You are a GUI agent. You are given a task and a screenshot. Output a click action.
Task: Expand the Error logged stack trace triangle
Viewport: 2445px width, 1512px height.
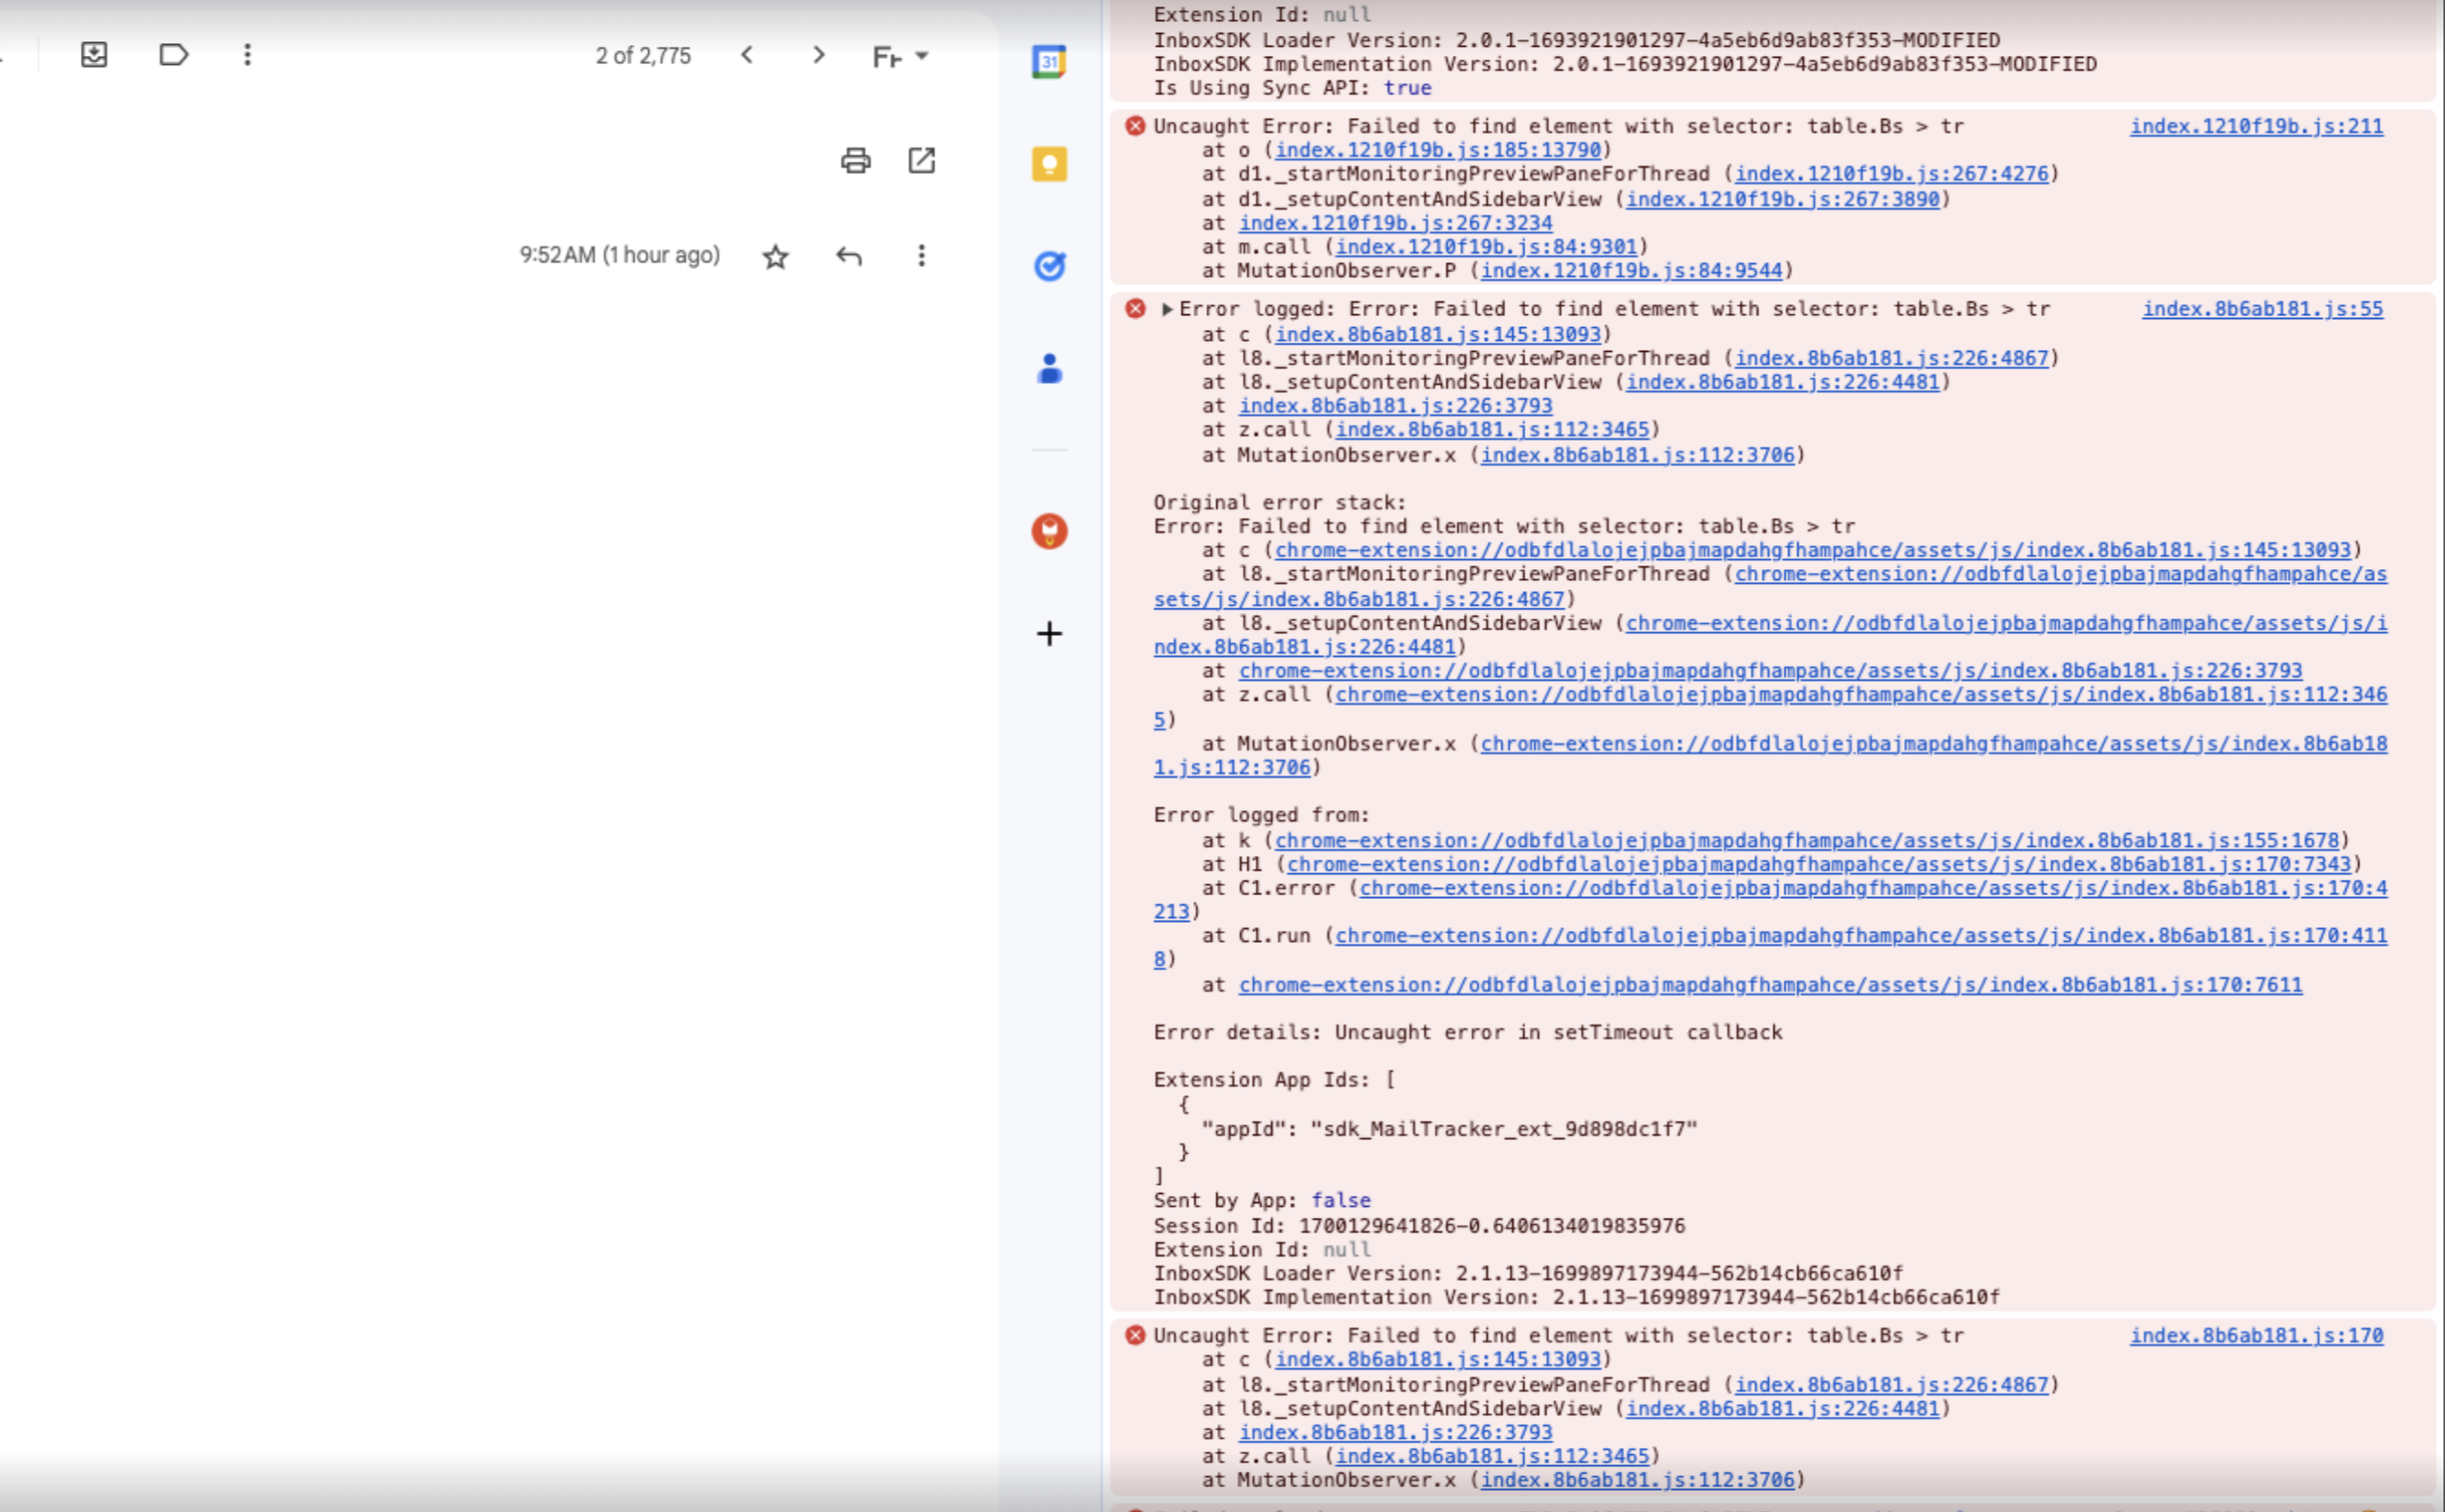(1167, 309)
